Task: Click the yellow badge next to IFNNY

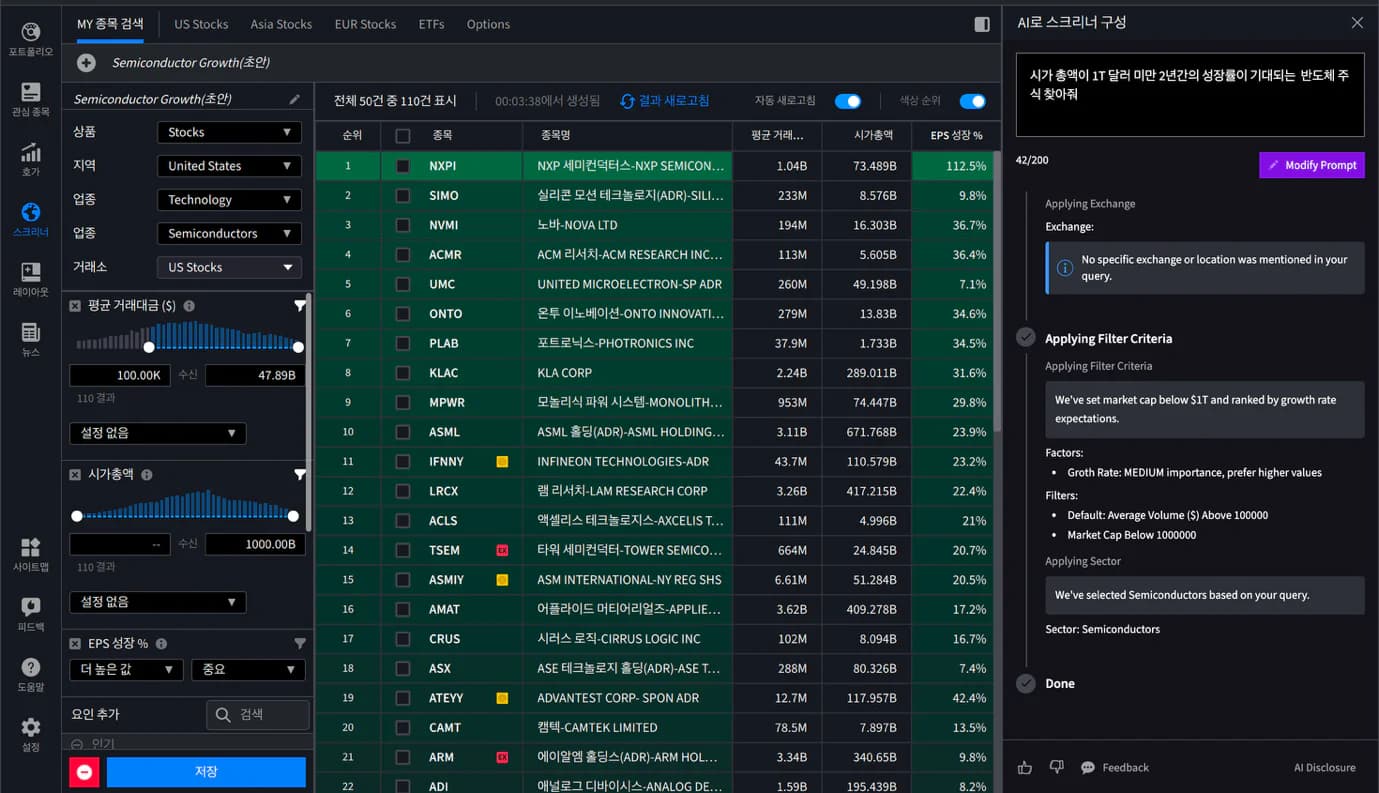Action: click(x=502, y=462)
